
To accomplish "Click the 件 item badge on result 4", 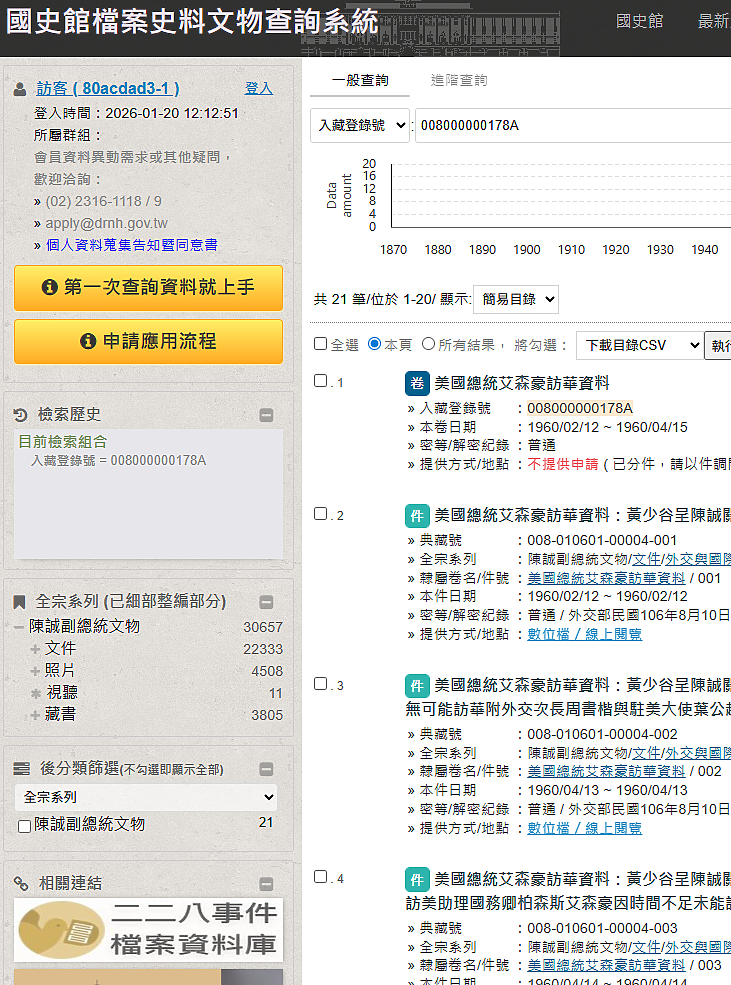I will point(417,879).
